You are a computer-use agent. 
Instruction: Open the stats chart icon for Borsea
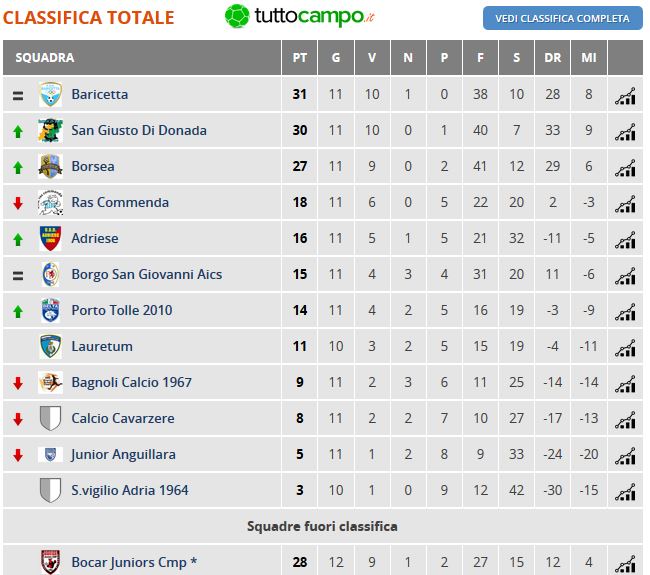point(625,168)
